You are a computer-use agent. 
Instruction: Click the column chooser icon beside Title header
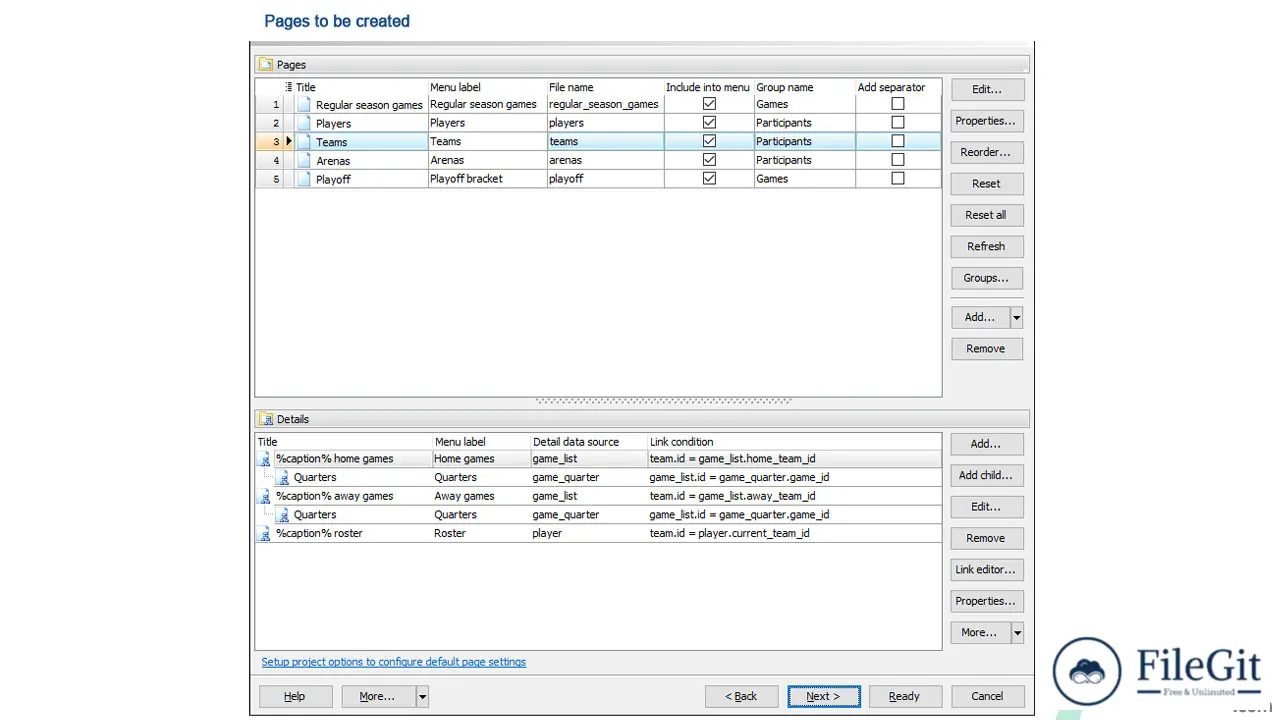click(x=289, y=87)
